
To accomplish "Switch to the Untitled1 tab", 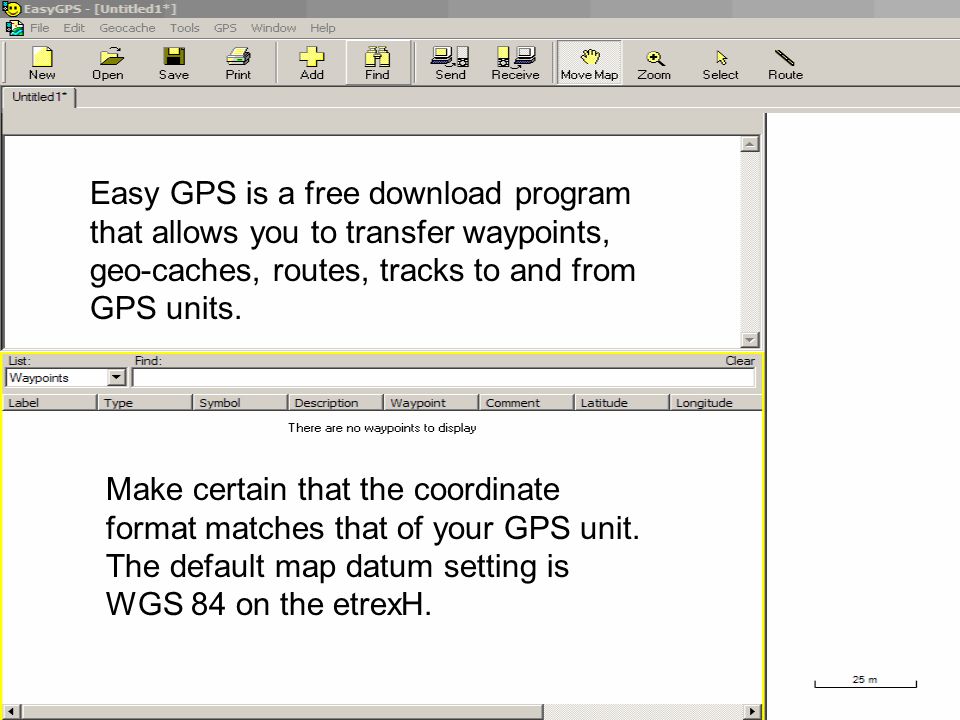I will point(39,97).
